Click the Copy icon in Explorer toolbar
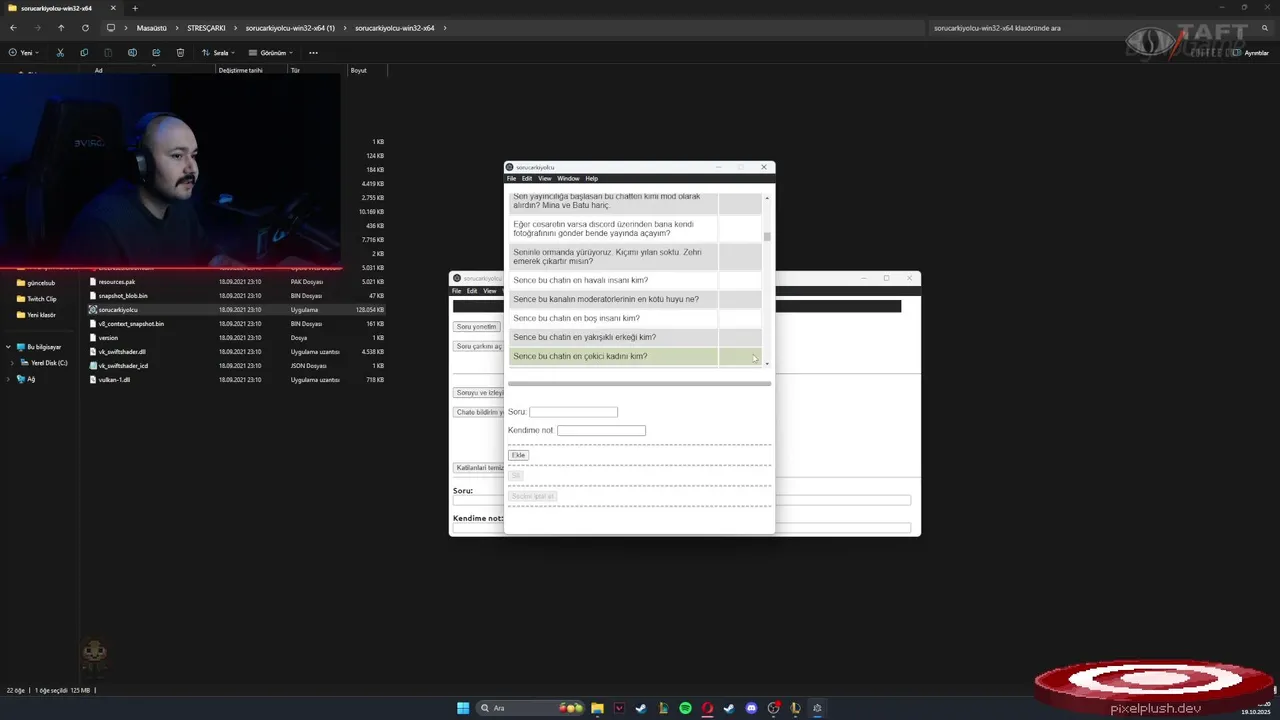Viewport: 1280px width, 720px height. tap(84, 53)
